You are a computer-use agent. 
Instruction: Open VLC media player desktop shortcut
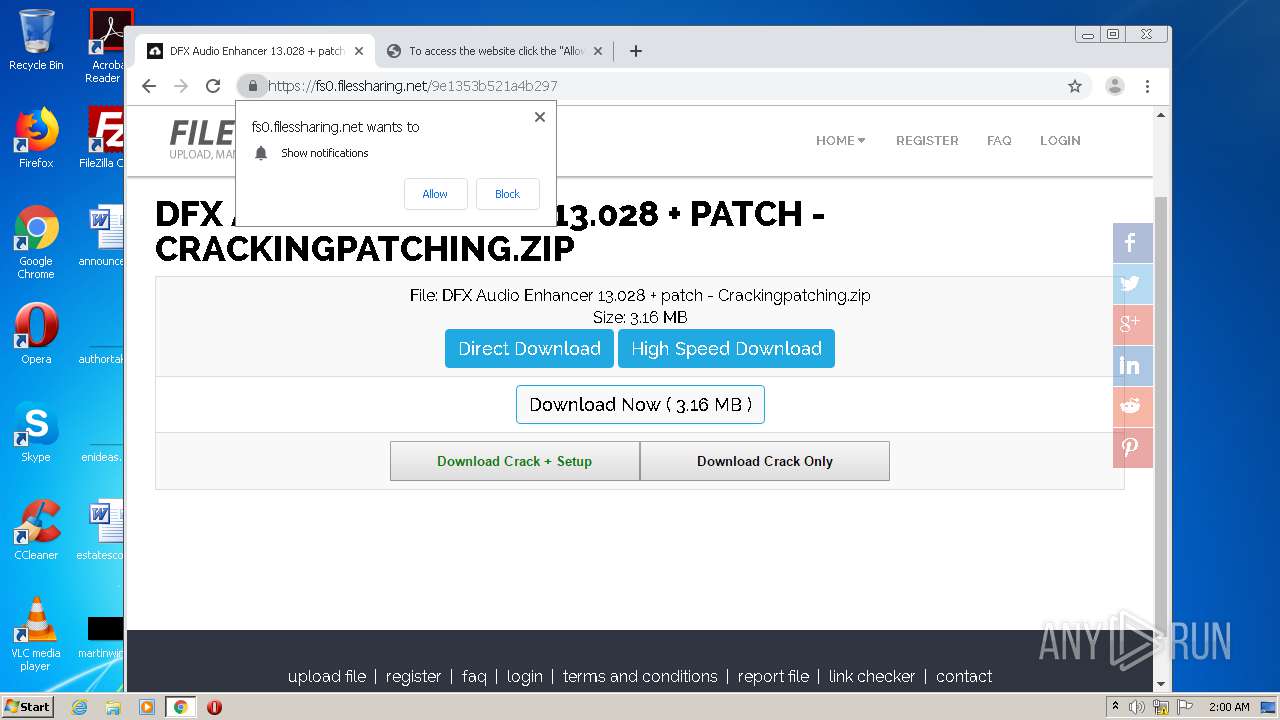(x=36, y=634)
